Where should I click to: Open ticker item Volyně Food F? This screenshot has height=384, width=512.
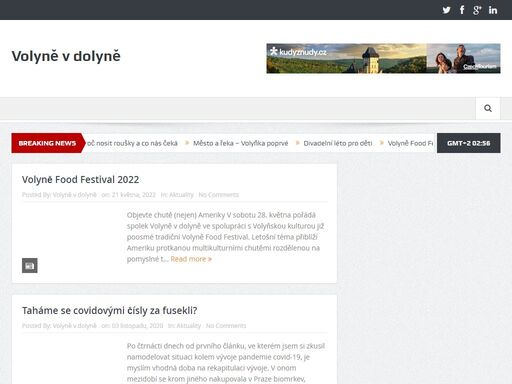(x=410, y=143)
